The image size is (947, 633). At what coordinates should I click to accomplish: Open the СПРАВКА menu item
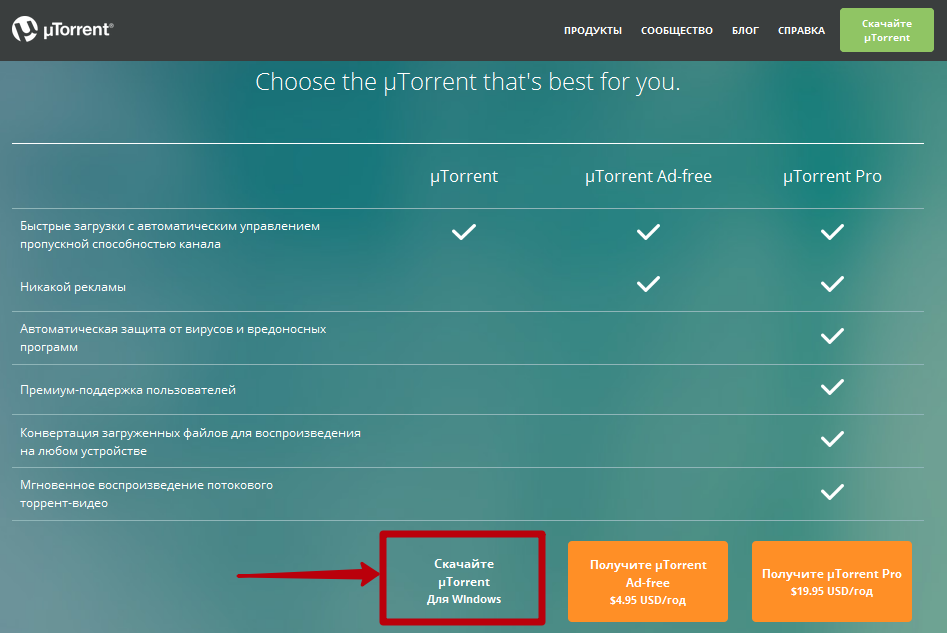tap(801, 30)
